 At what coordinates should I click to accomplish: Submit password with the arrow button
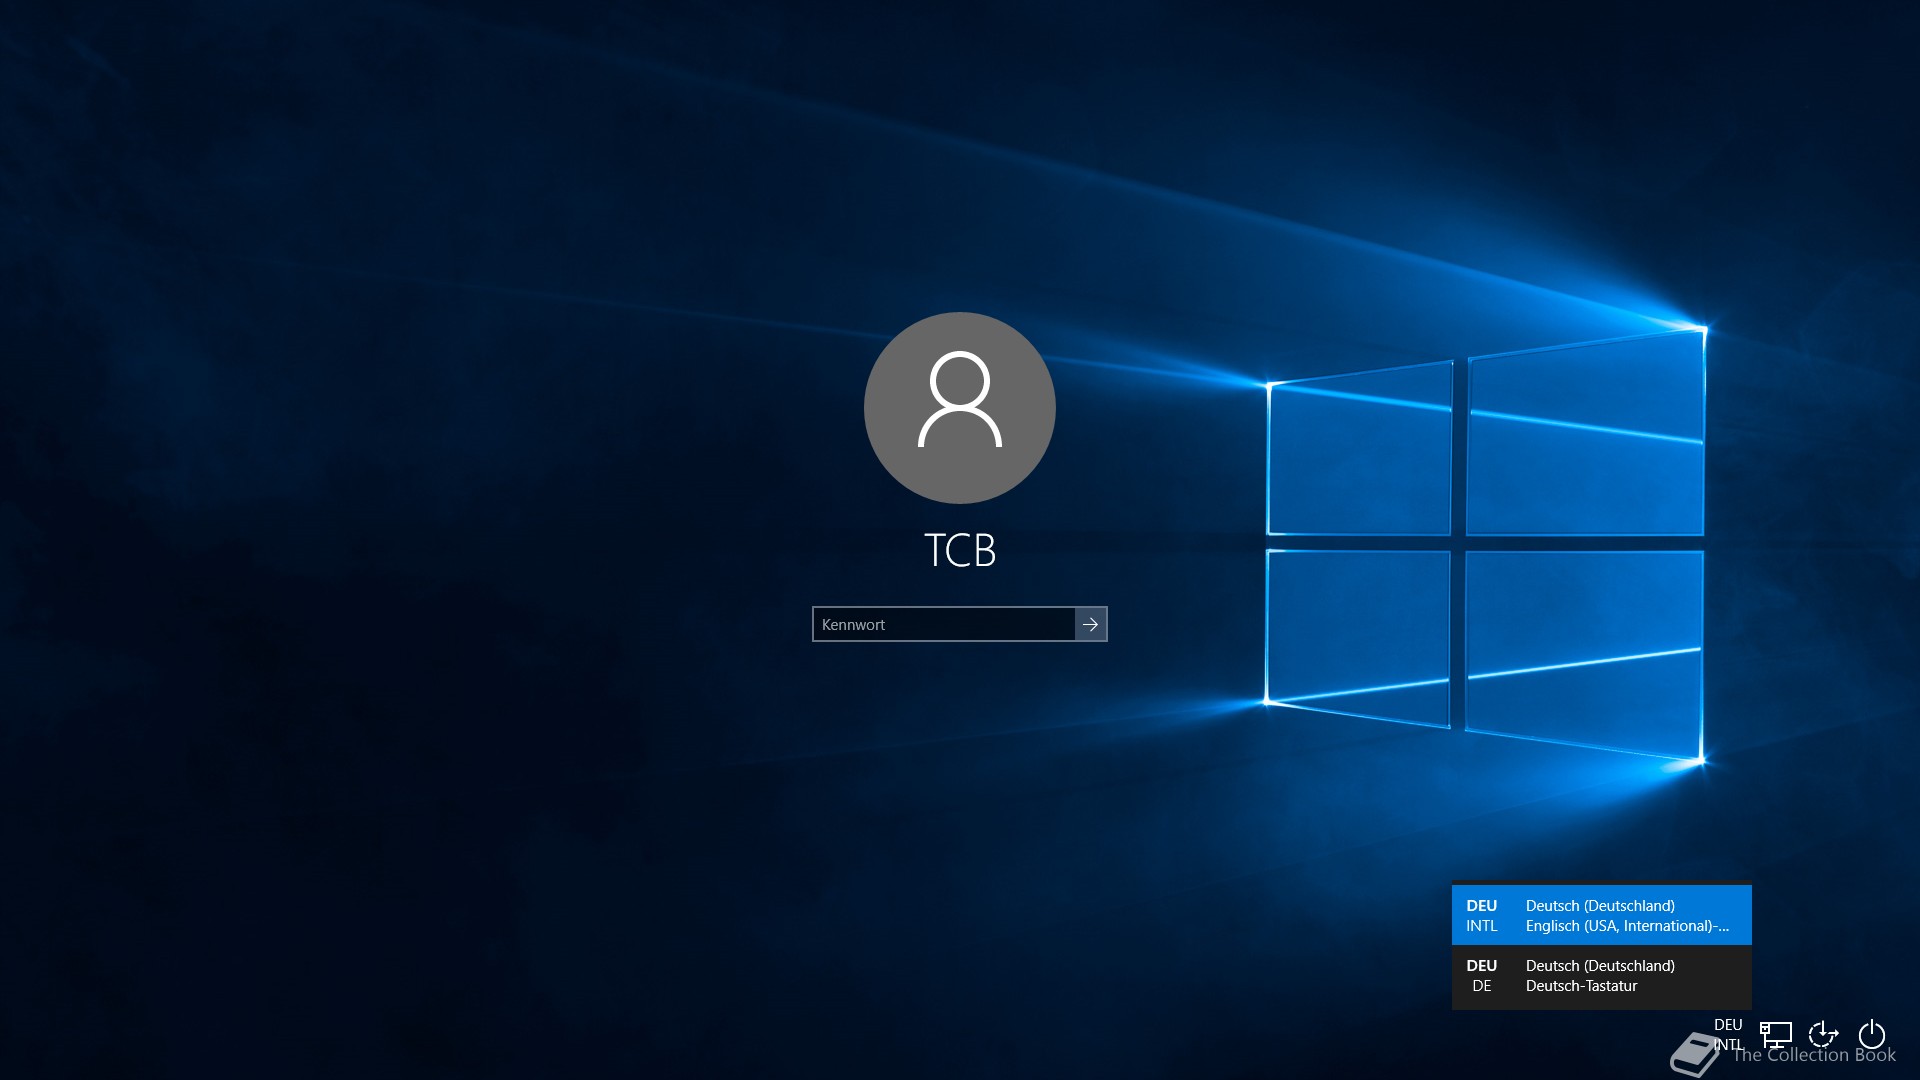1091,624
